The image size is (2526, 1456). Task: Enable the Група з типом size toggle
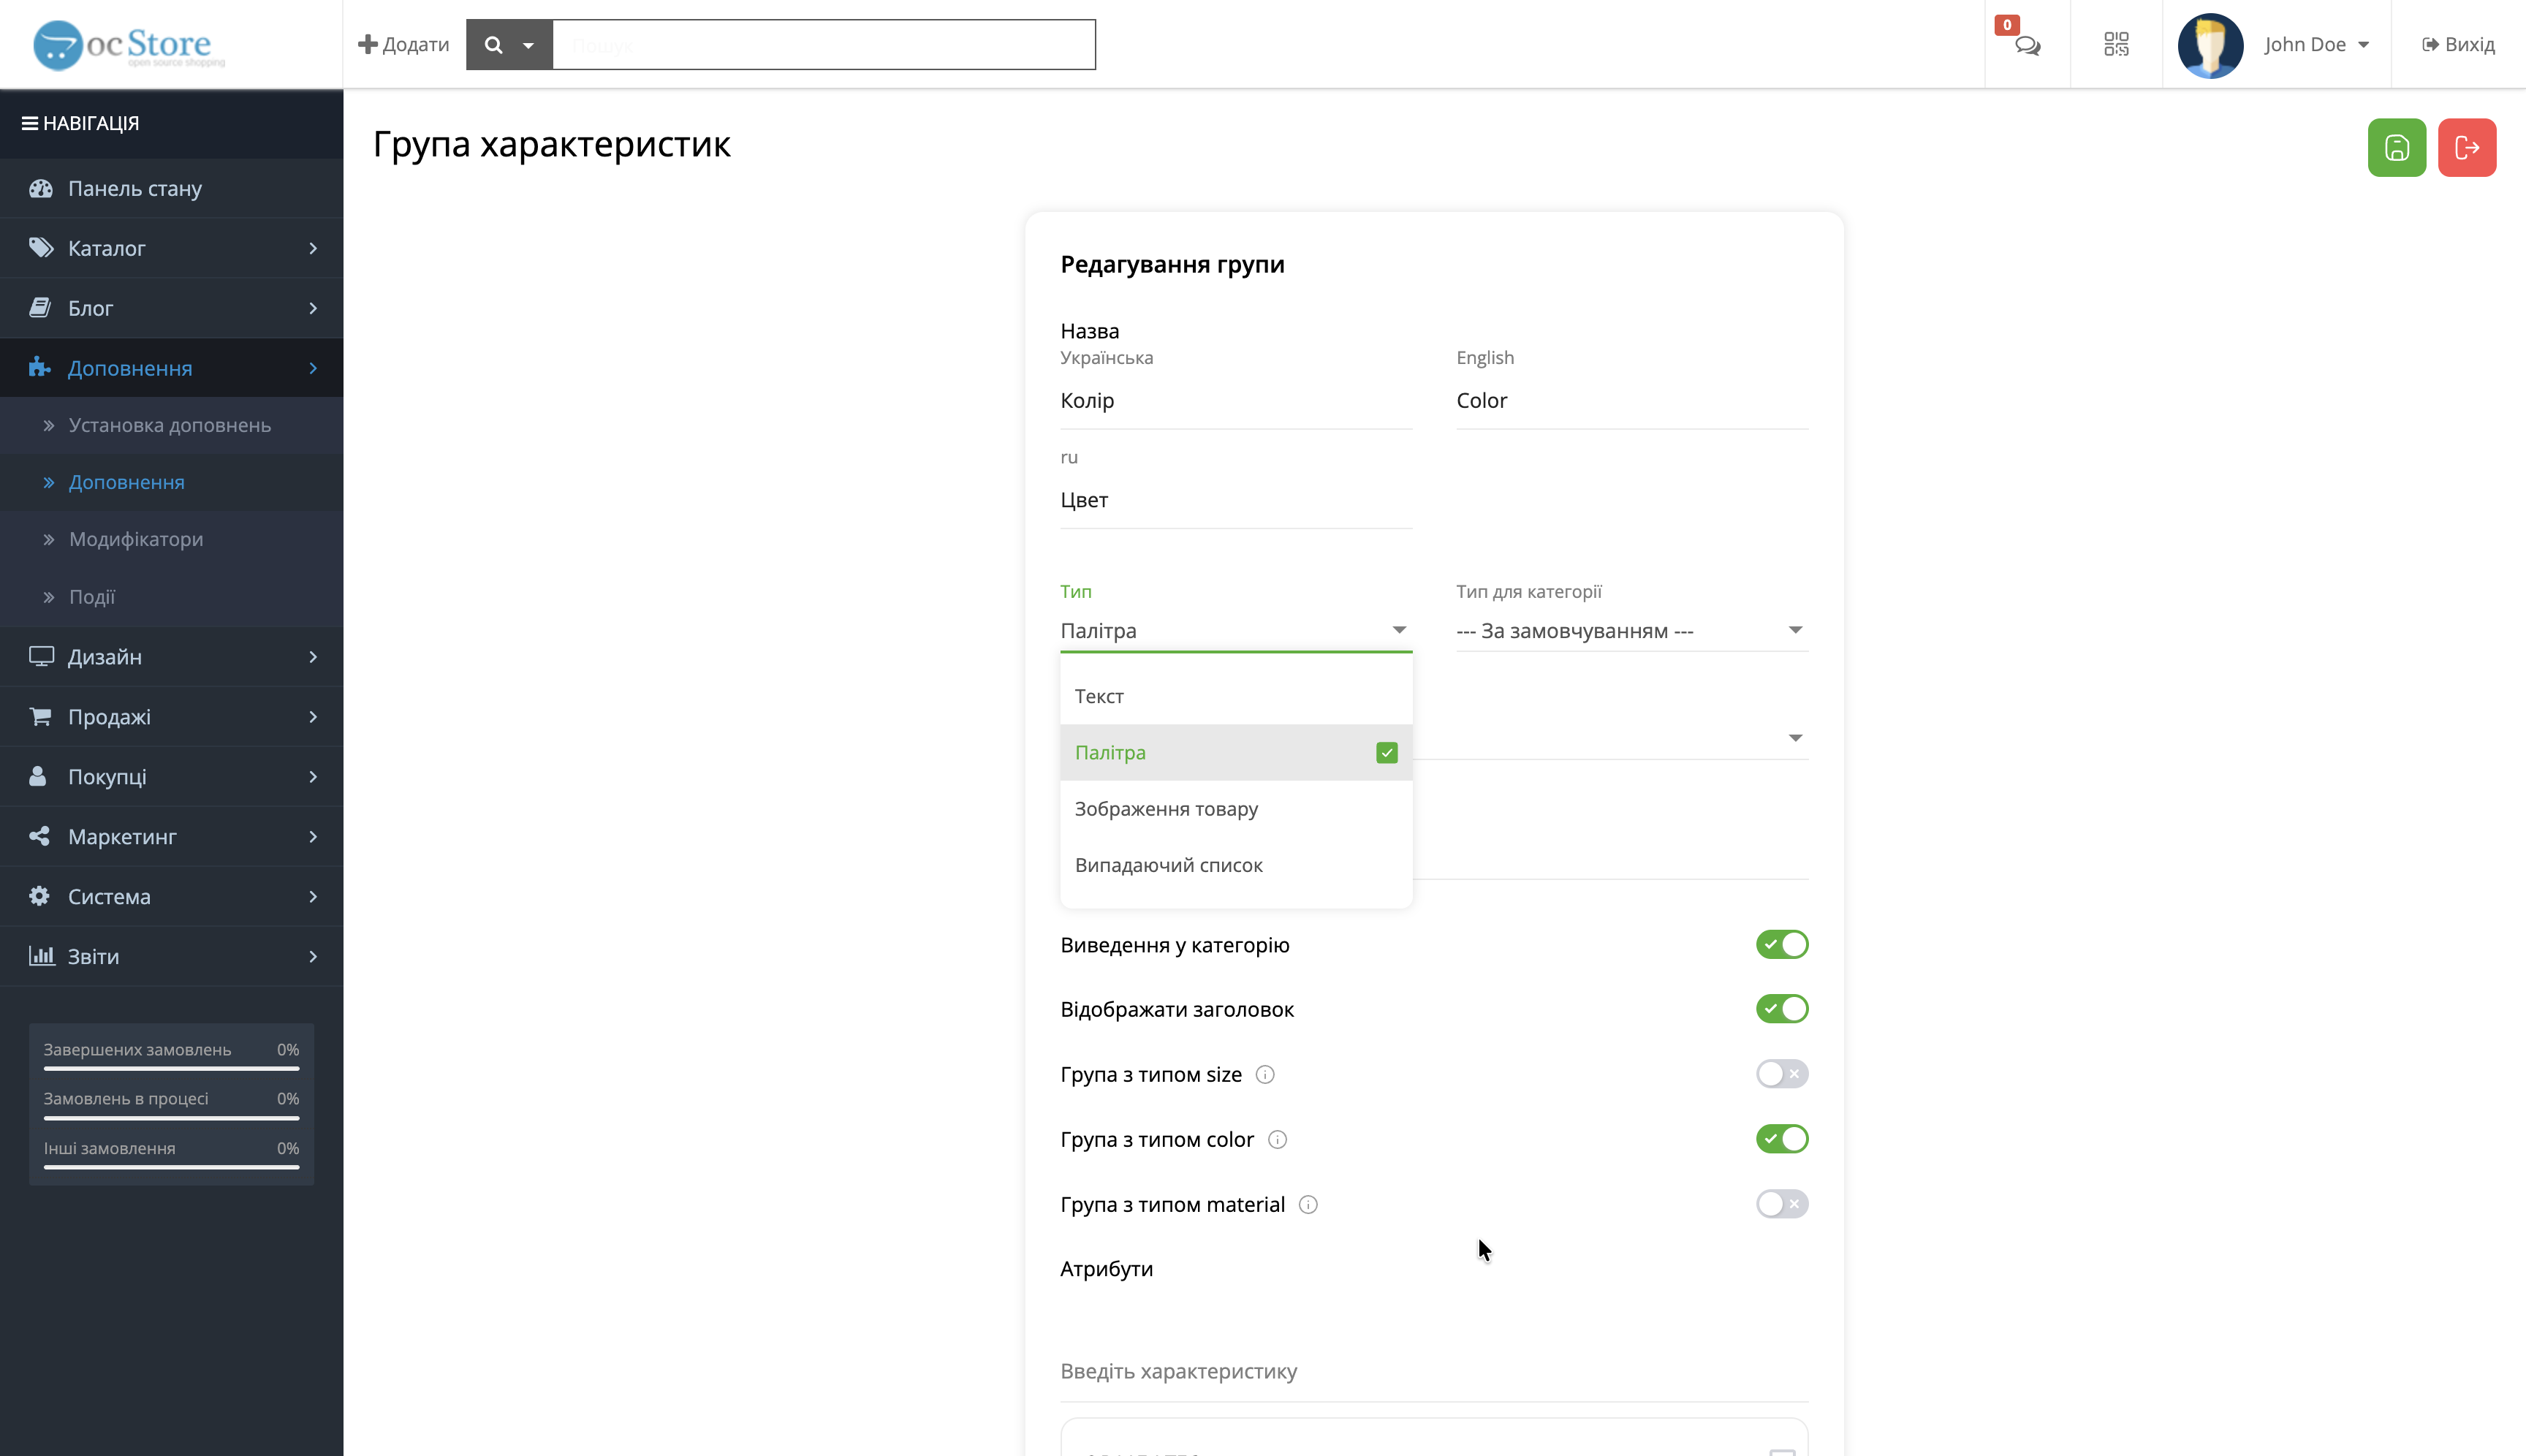1782,1073
